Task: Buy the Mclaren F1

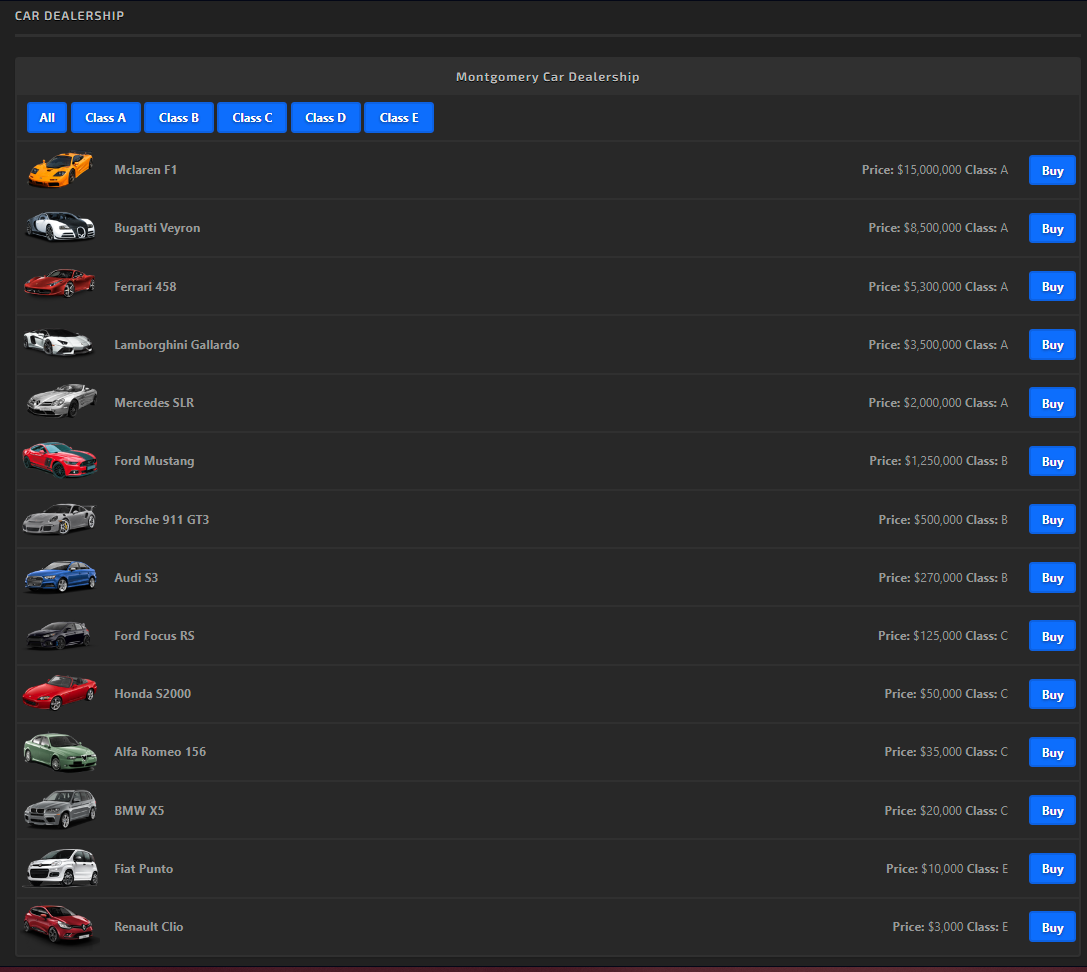Action: tap(1052, 170)
